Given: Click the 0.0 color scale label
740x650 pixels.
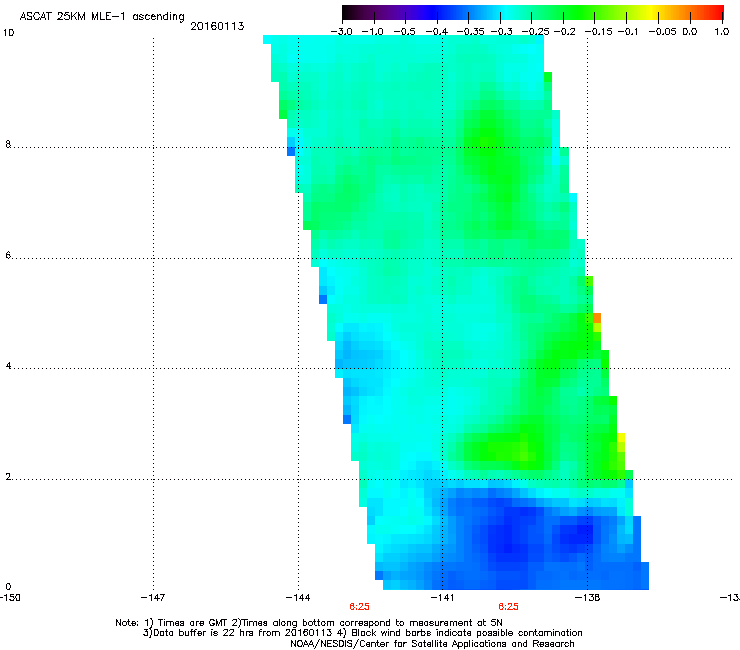Looking at the screenshot, I should point(690,32).
